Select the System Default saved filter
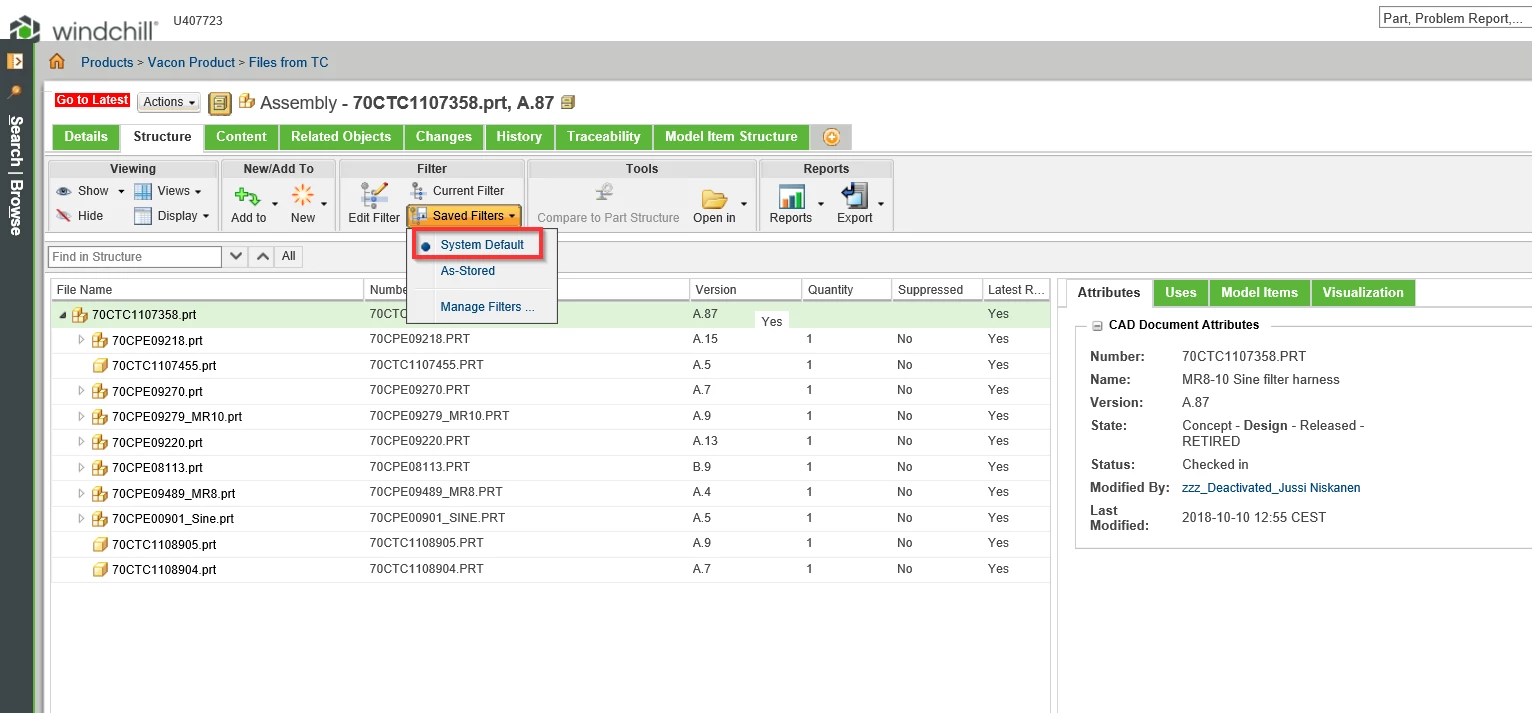 (x=482, y=245)
